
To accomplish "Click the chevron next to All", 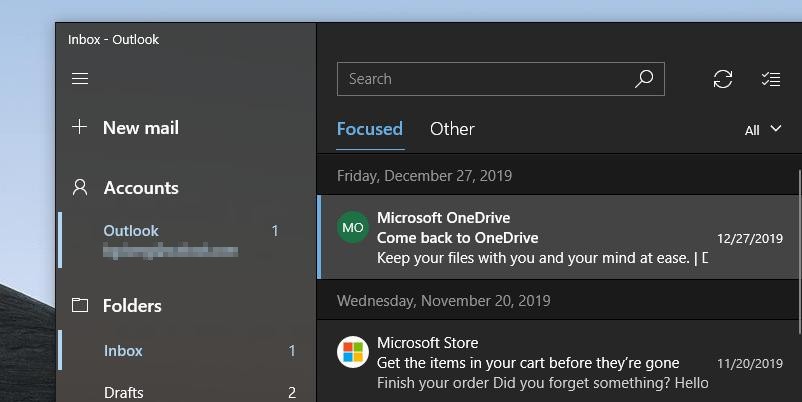I will [775, 129].
